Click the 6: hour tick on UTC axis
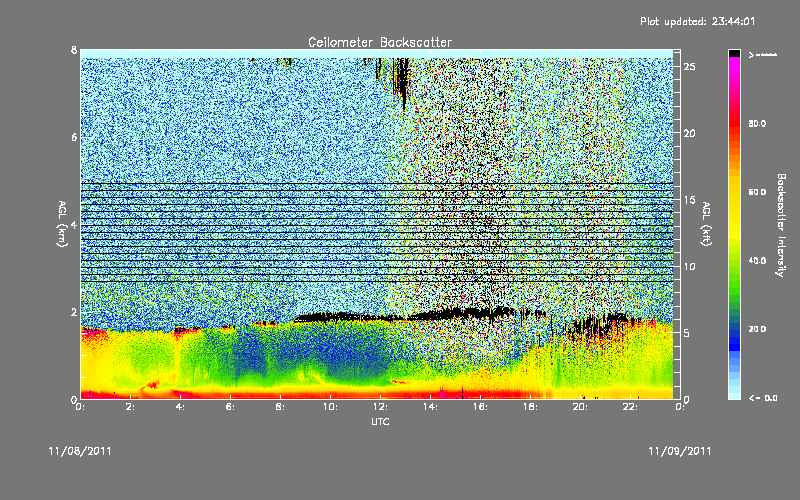 pos(230,407)
